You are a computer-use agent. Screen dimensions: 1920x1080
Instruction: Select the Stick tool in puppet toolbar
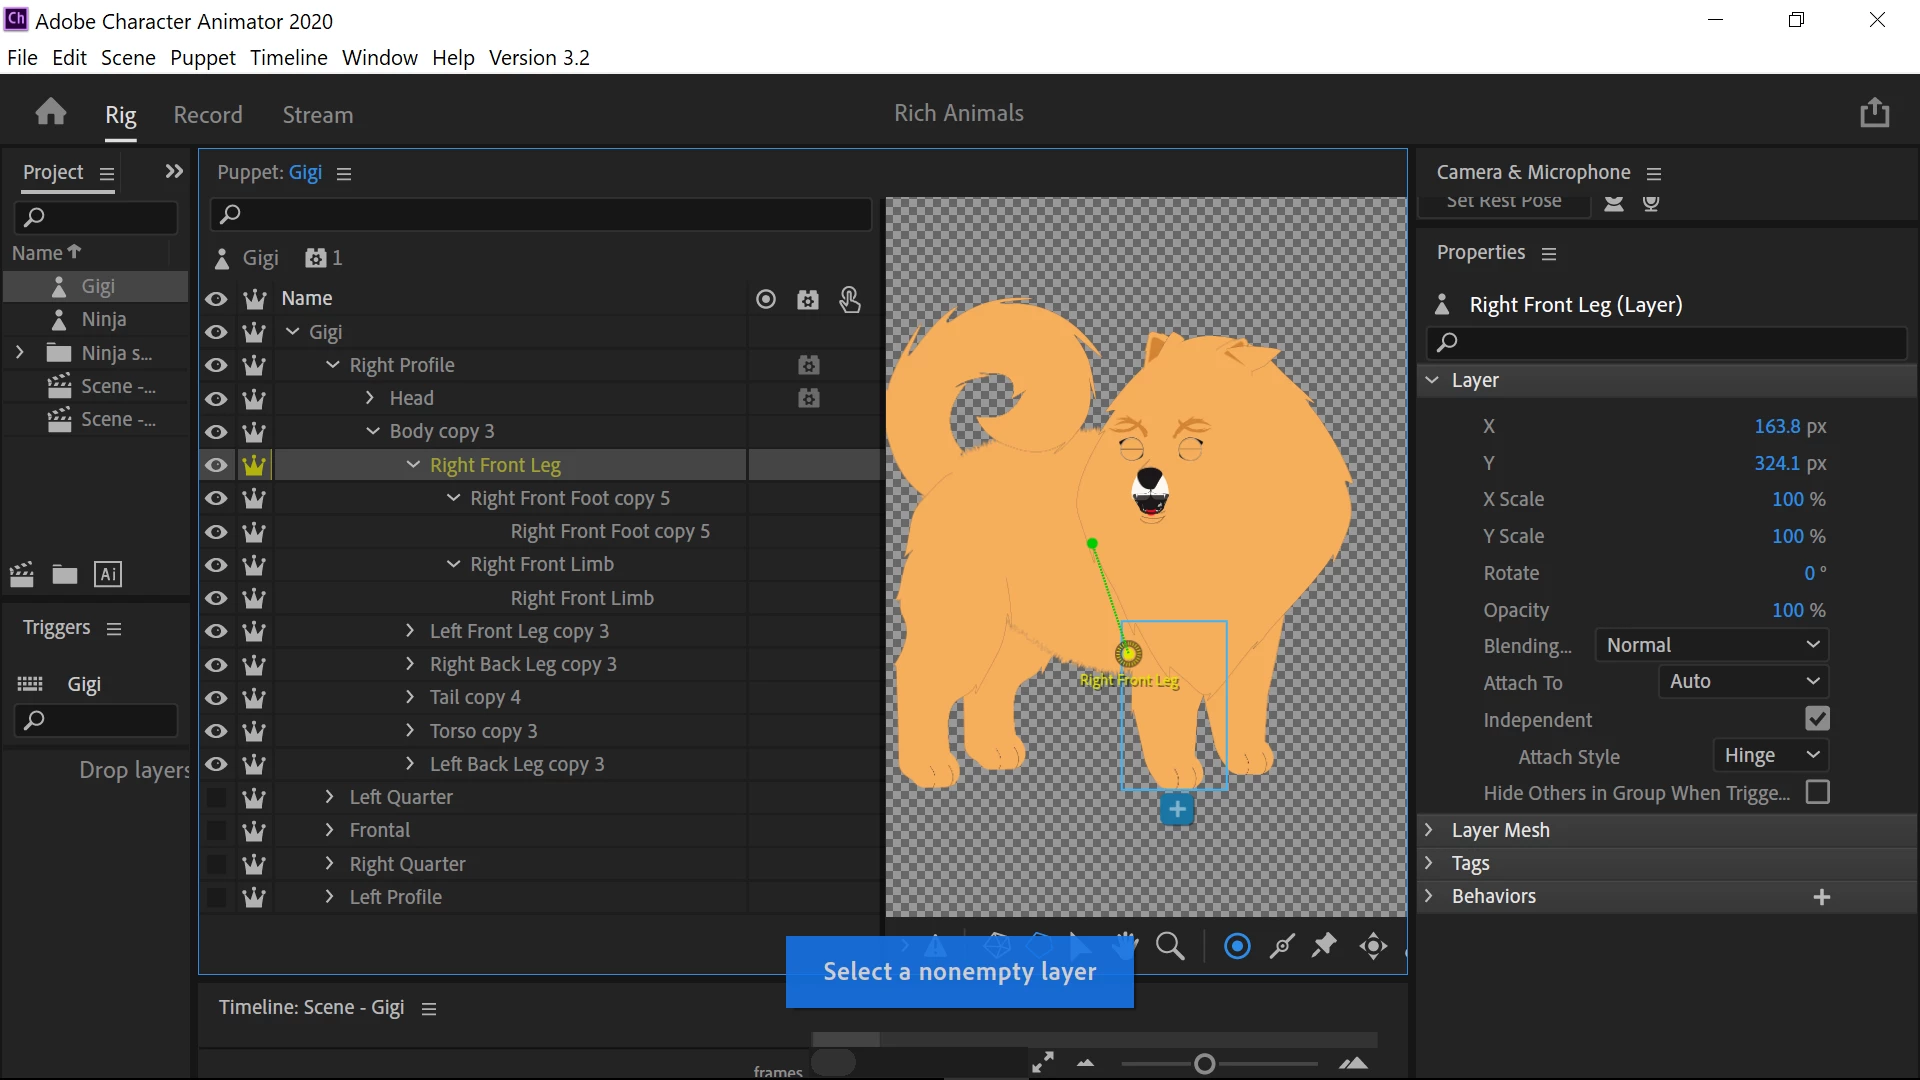coord(1281,945)
